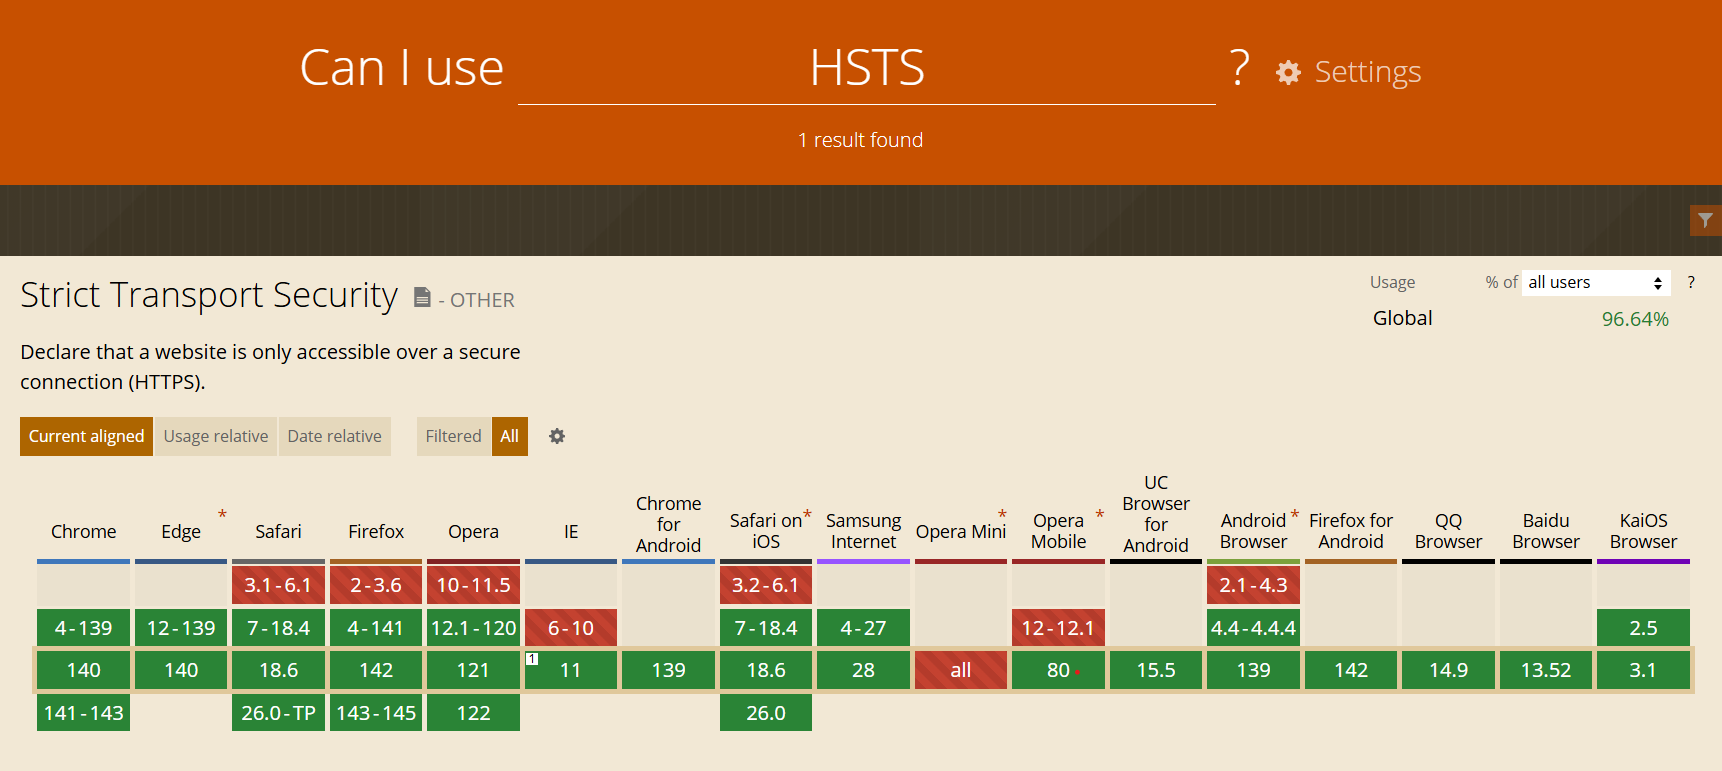Click note 1 marker on IE 11
Viewport: 1722px width, 771px height.
[x=532, y=659]
